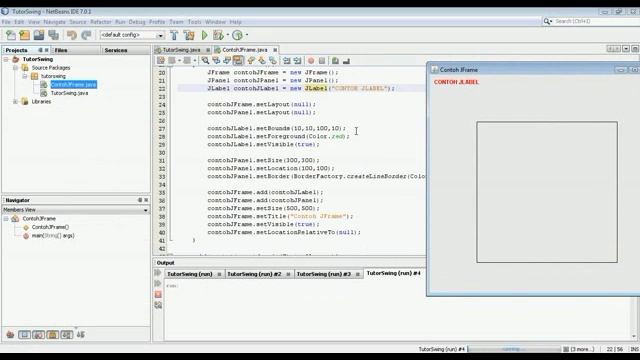Click the Toggle Bookmark icon in editor

pyautogui.click(x=273, y=61)
